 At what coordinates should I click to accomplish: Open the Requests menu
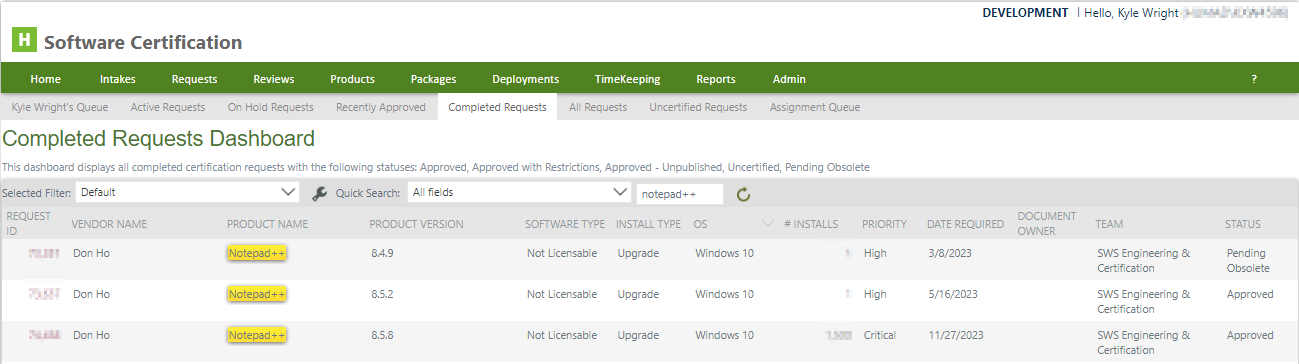pos(194,79)
